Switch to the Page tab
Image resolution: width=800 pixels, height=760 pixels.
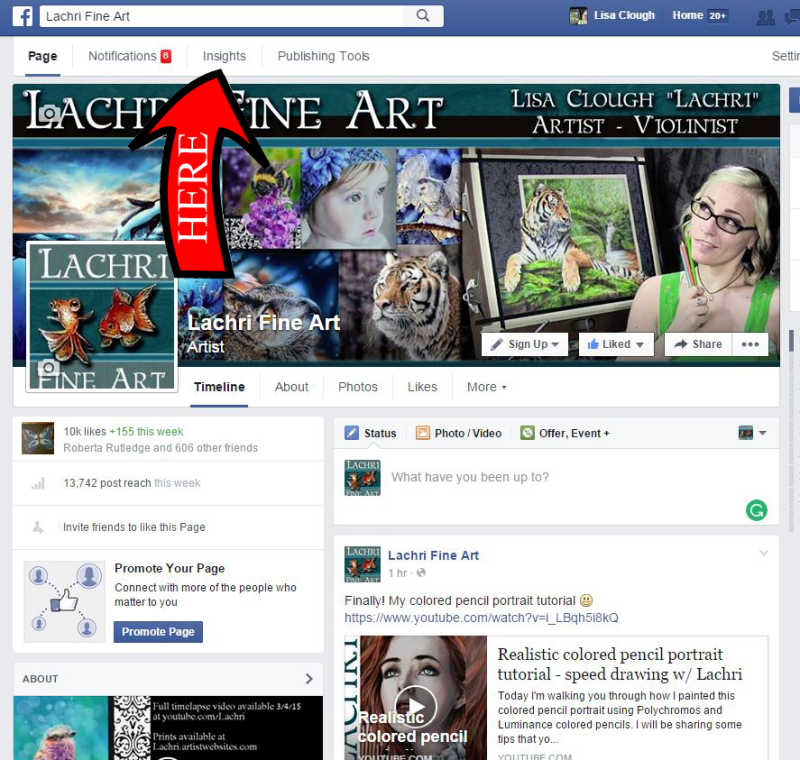point(43,56)
